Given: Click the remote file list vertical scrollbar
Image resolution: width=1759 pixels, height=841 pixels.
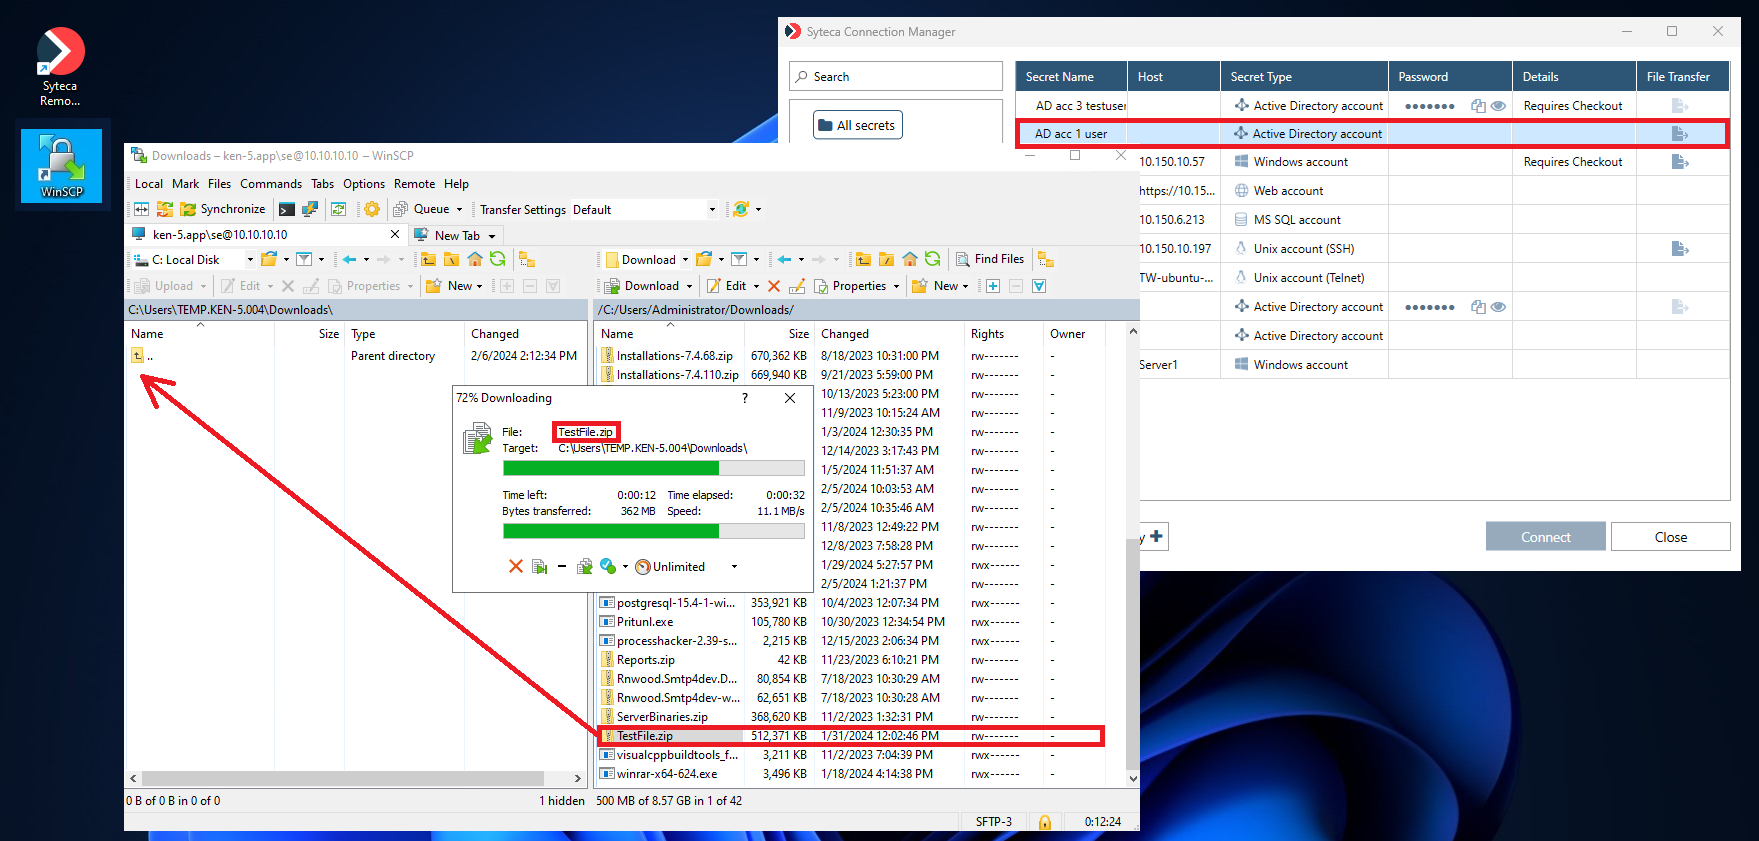Looking at the screenshot, I should (1132, 600).
